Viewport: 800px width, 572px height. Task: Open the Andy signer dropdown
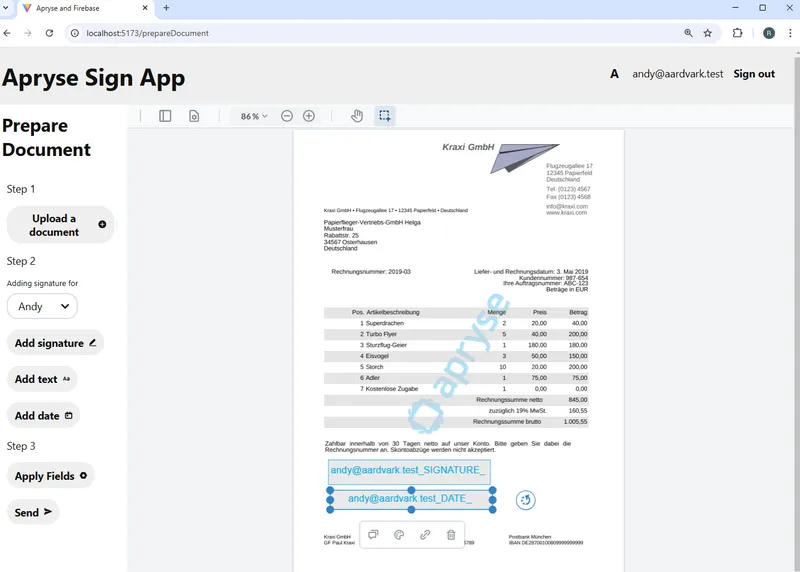click(x=42, y=307)
